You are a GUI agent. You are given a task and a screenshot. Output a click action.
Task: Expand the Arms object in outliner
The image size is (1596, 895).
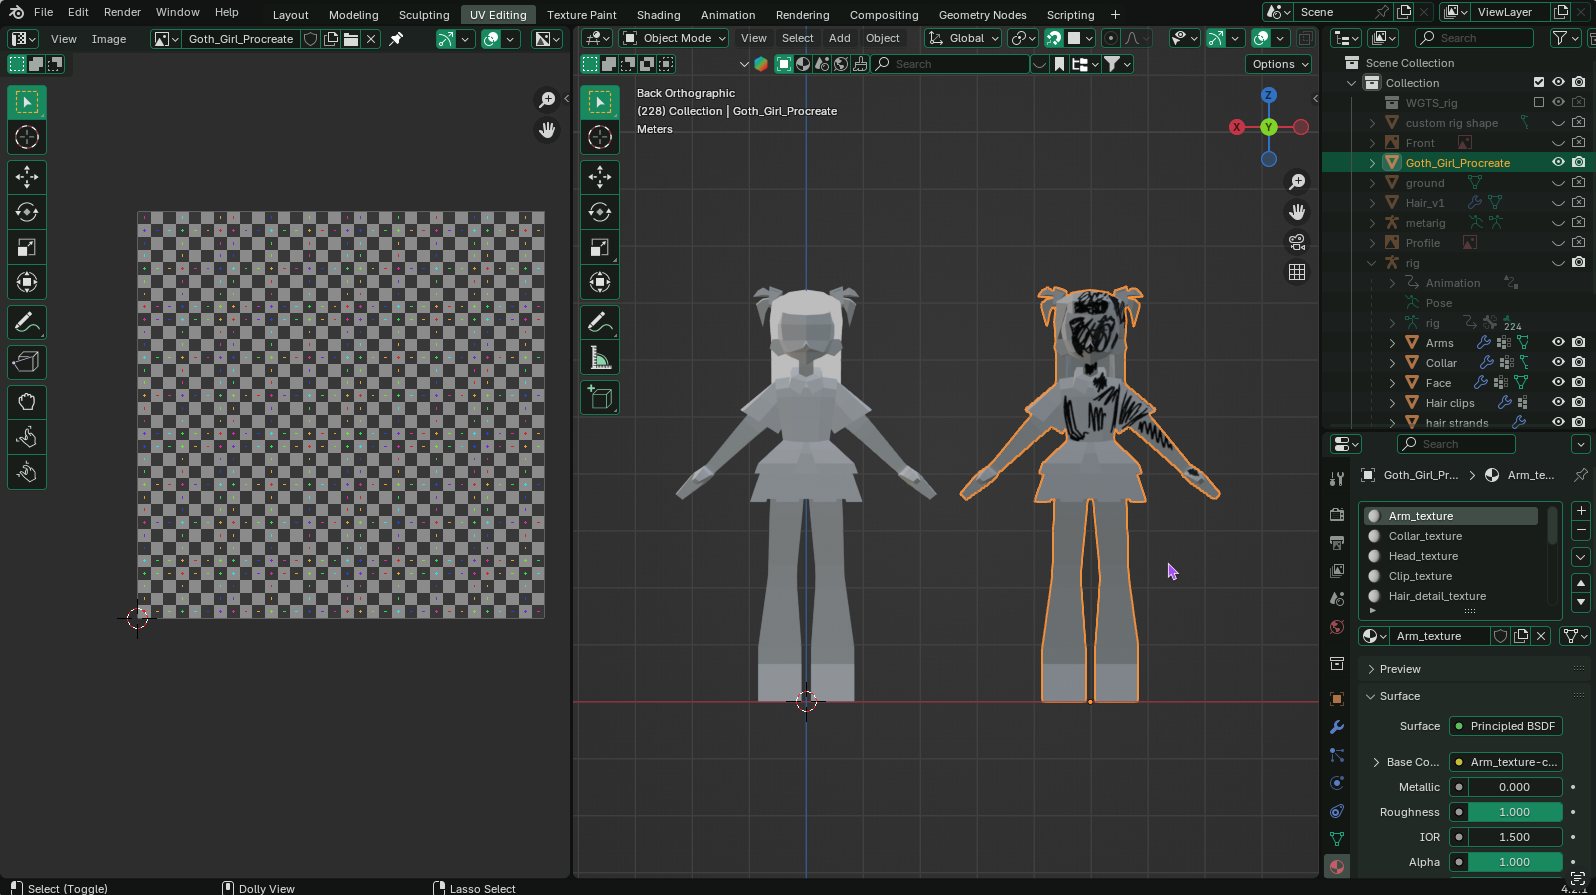pos(1392,342)
